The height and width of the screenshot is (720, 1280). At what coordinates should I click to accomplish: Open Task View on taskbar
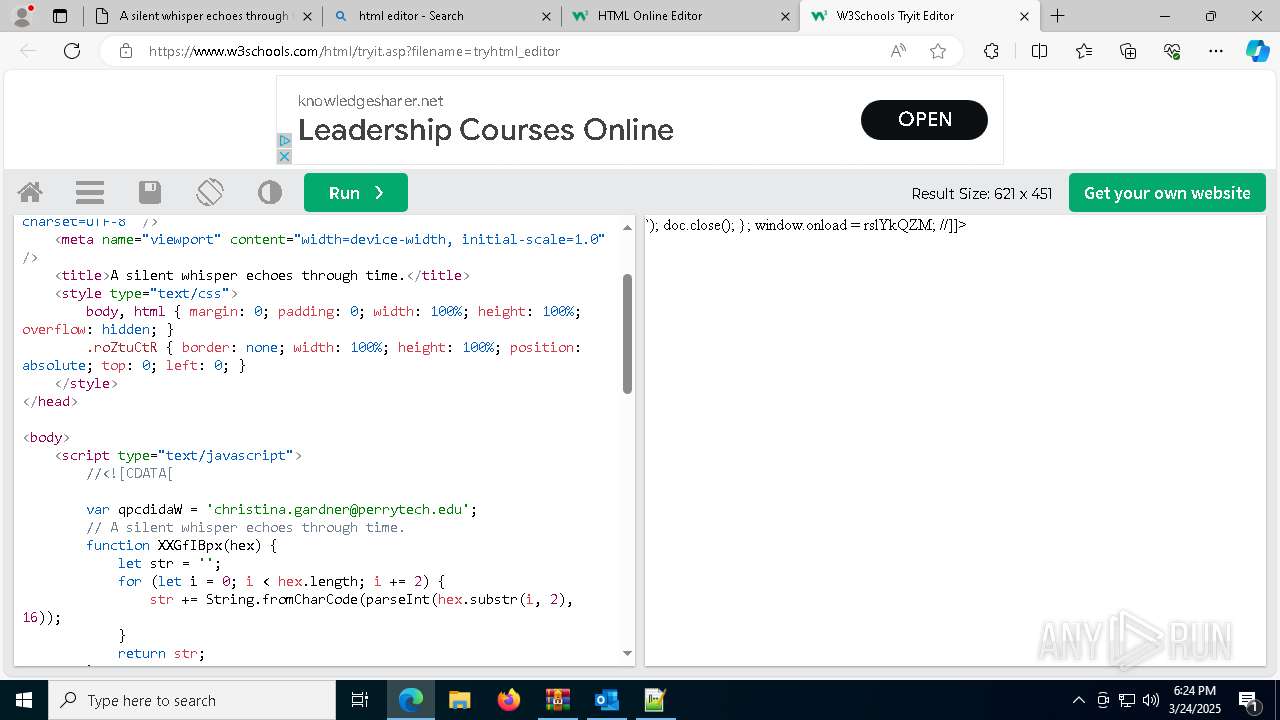(x=361, y=700)
